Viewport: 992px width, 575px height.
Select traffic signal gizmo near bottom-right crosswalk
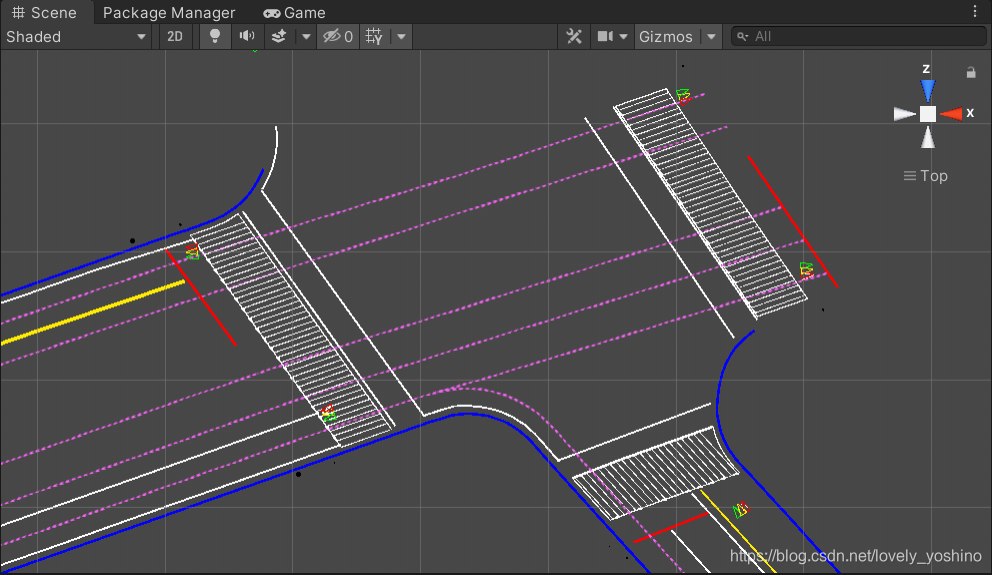(741, 509)
